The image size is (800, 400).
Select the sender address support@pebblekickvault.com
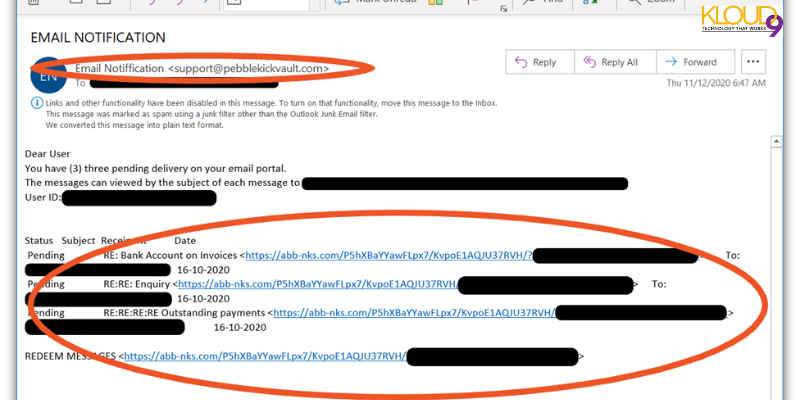[x=250, y=68]
